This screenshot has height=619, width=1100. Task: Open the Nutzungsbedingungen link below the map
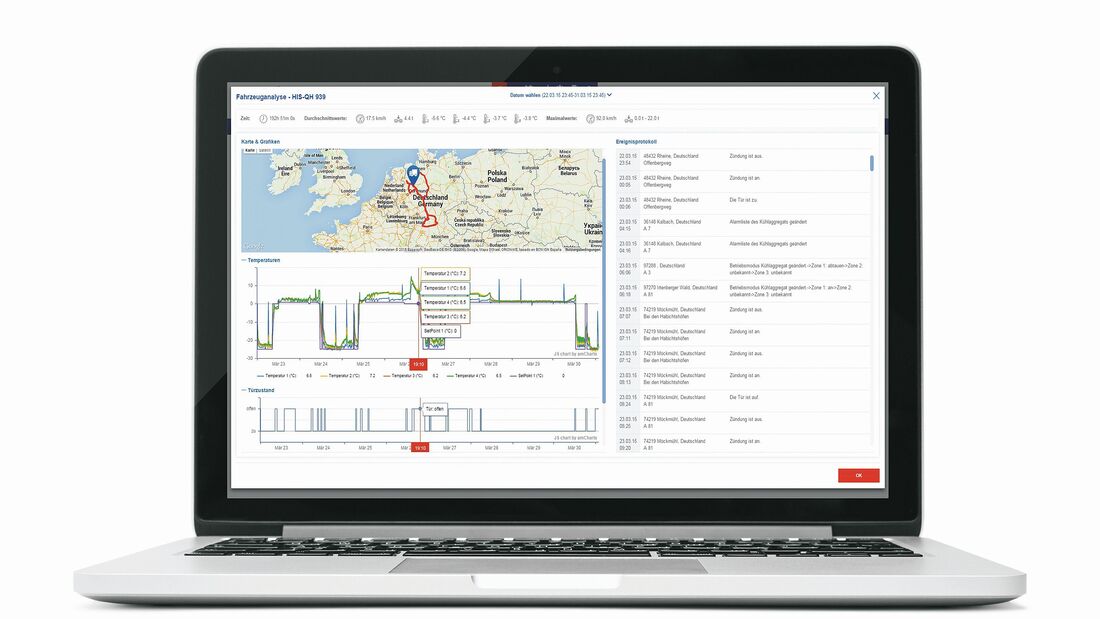[x=581, y=248]
